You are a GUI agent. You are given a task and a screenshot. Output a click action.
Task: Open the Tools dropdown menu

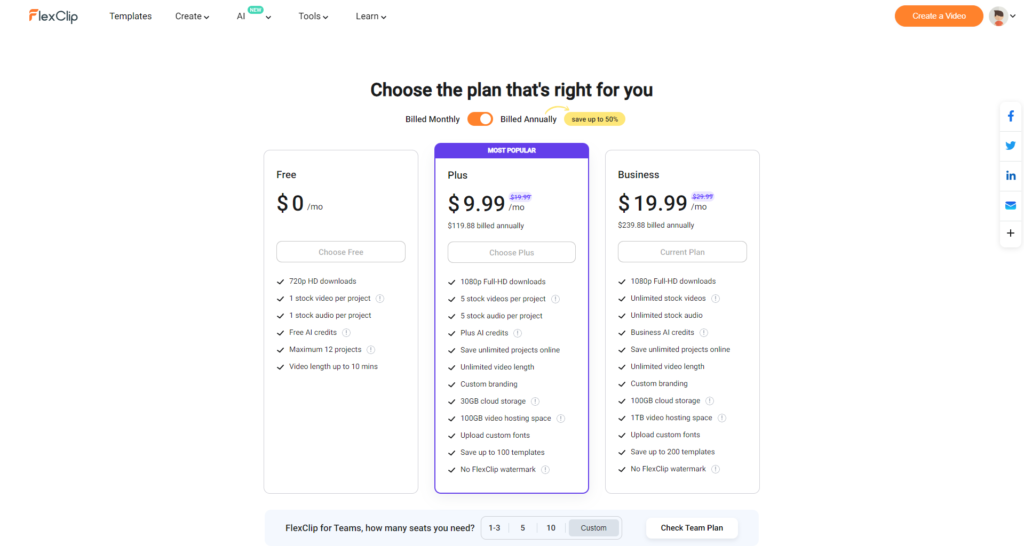pyautogui.click(x=315, y=17)
